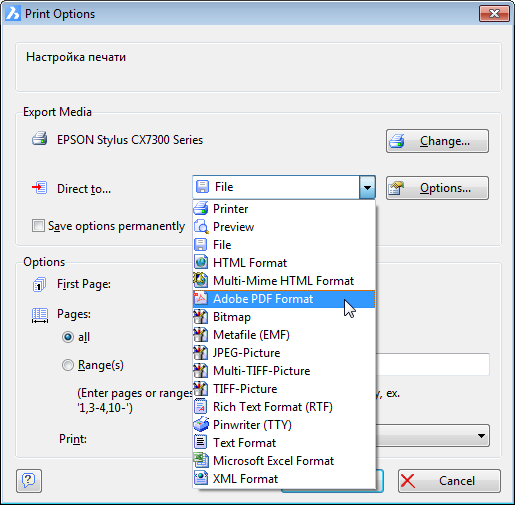This screenshot has width=515, height=505.
Task: Click the Direct to File combo box field
Action: [284, 187]
